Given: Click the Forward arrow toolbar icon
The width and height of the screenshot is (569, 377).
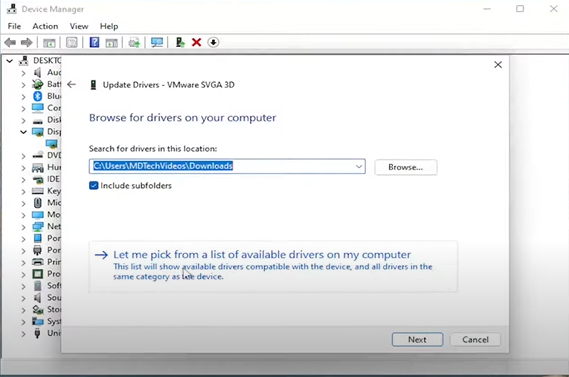Looking at the screenshot, I should [26, 42].
